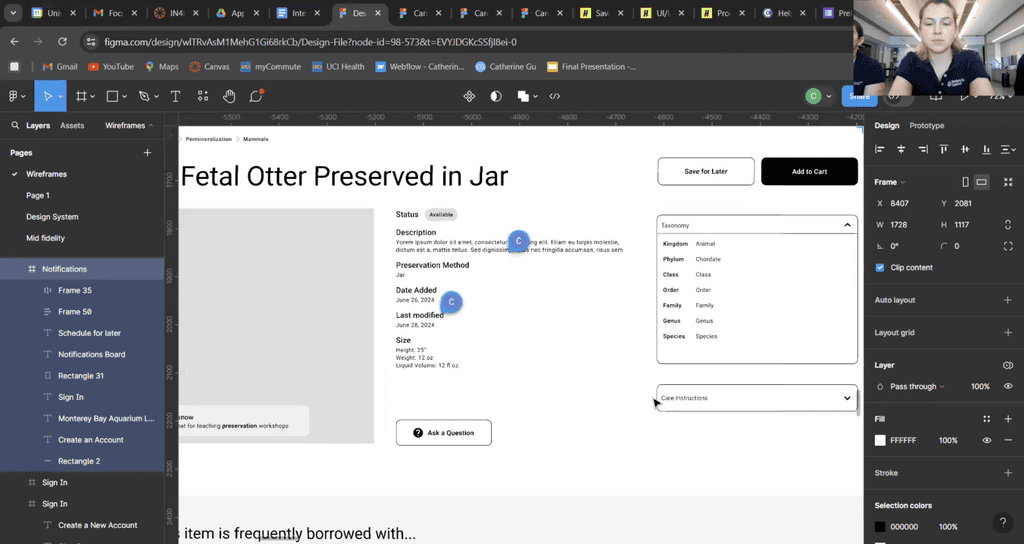Select the Rectangle shape tool
The height and width of the screenshot is (544, 1024).
pos(112,97)
